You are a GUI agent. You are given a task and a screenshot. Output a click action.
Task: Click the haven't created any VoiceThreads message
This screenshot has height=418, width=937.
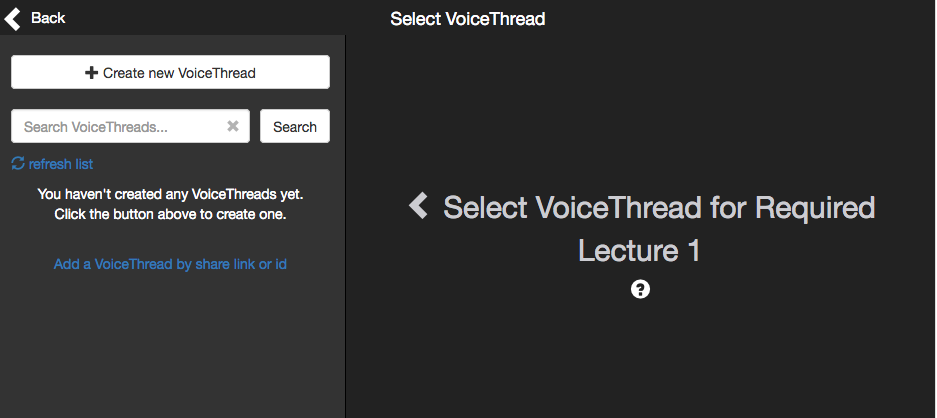[x=170, y=194]
